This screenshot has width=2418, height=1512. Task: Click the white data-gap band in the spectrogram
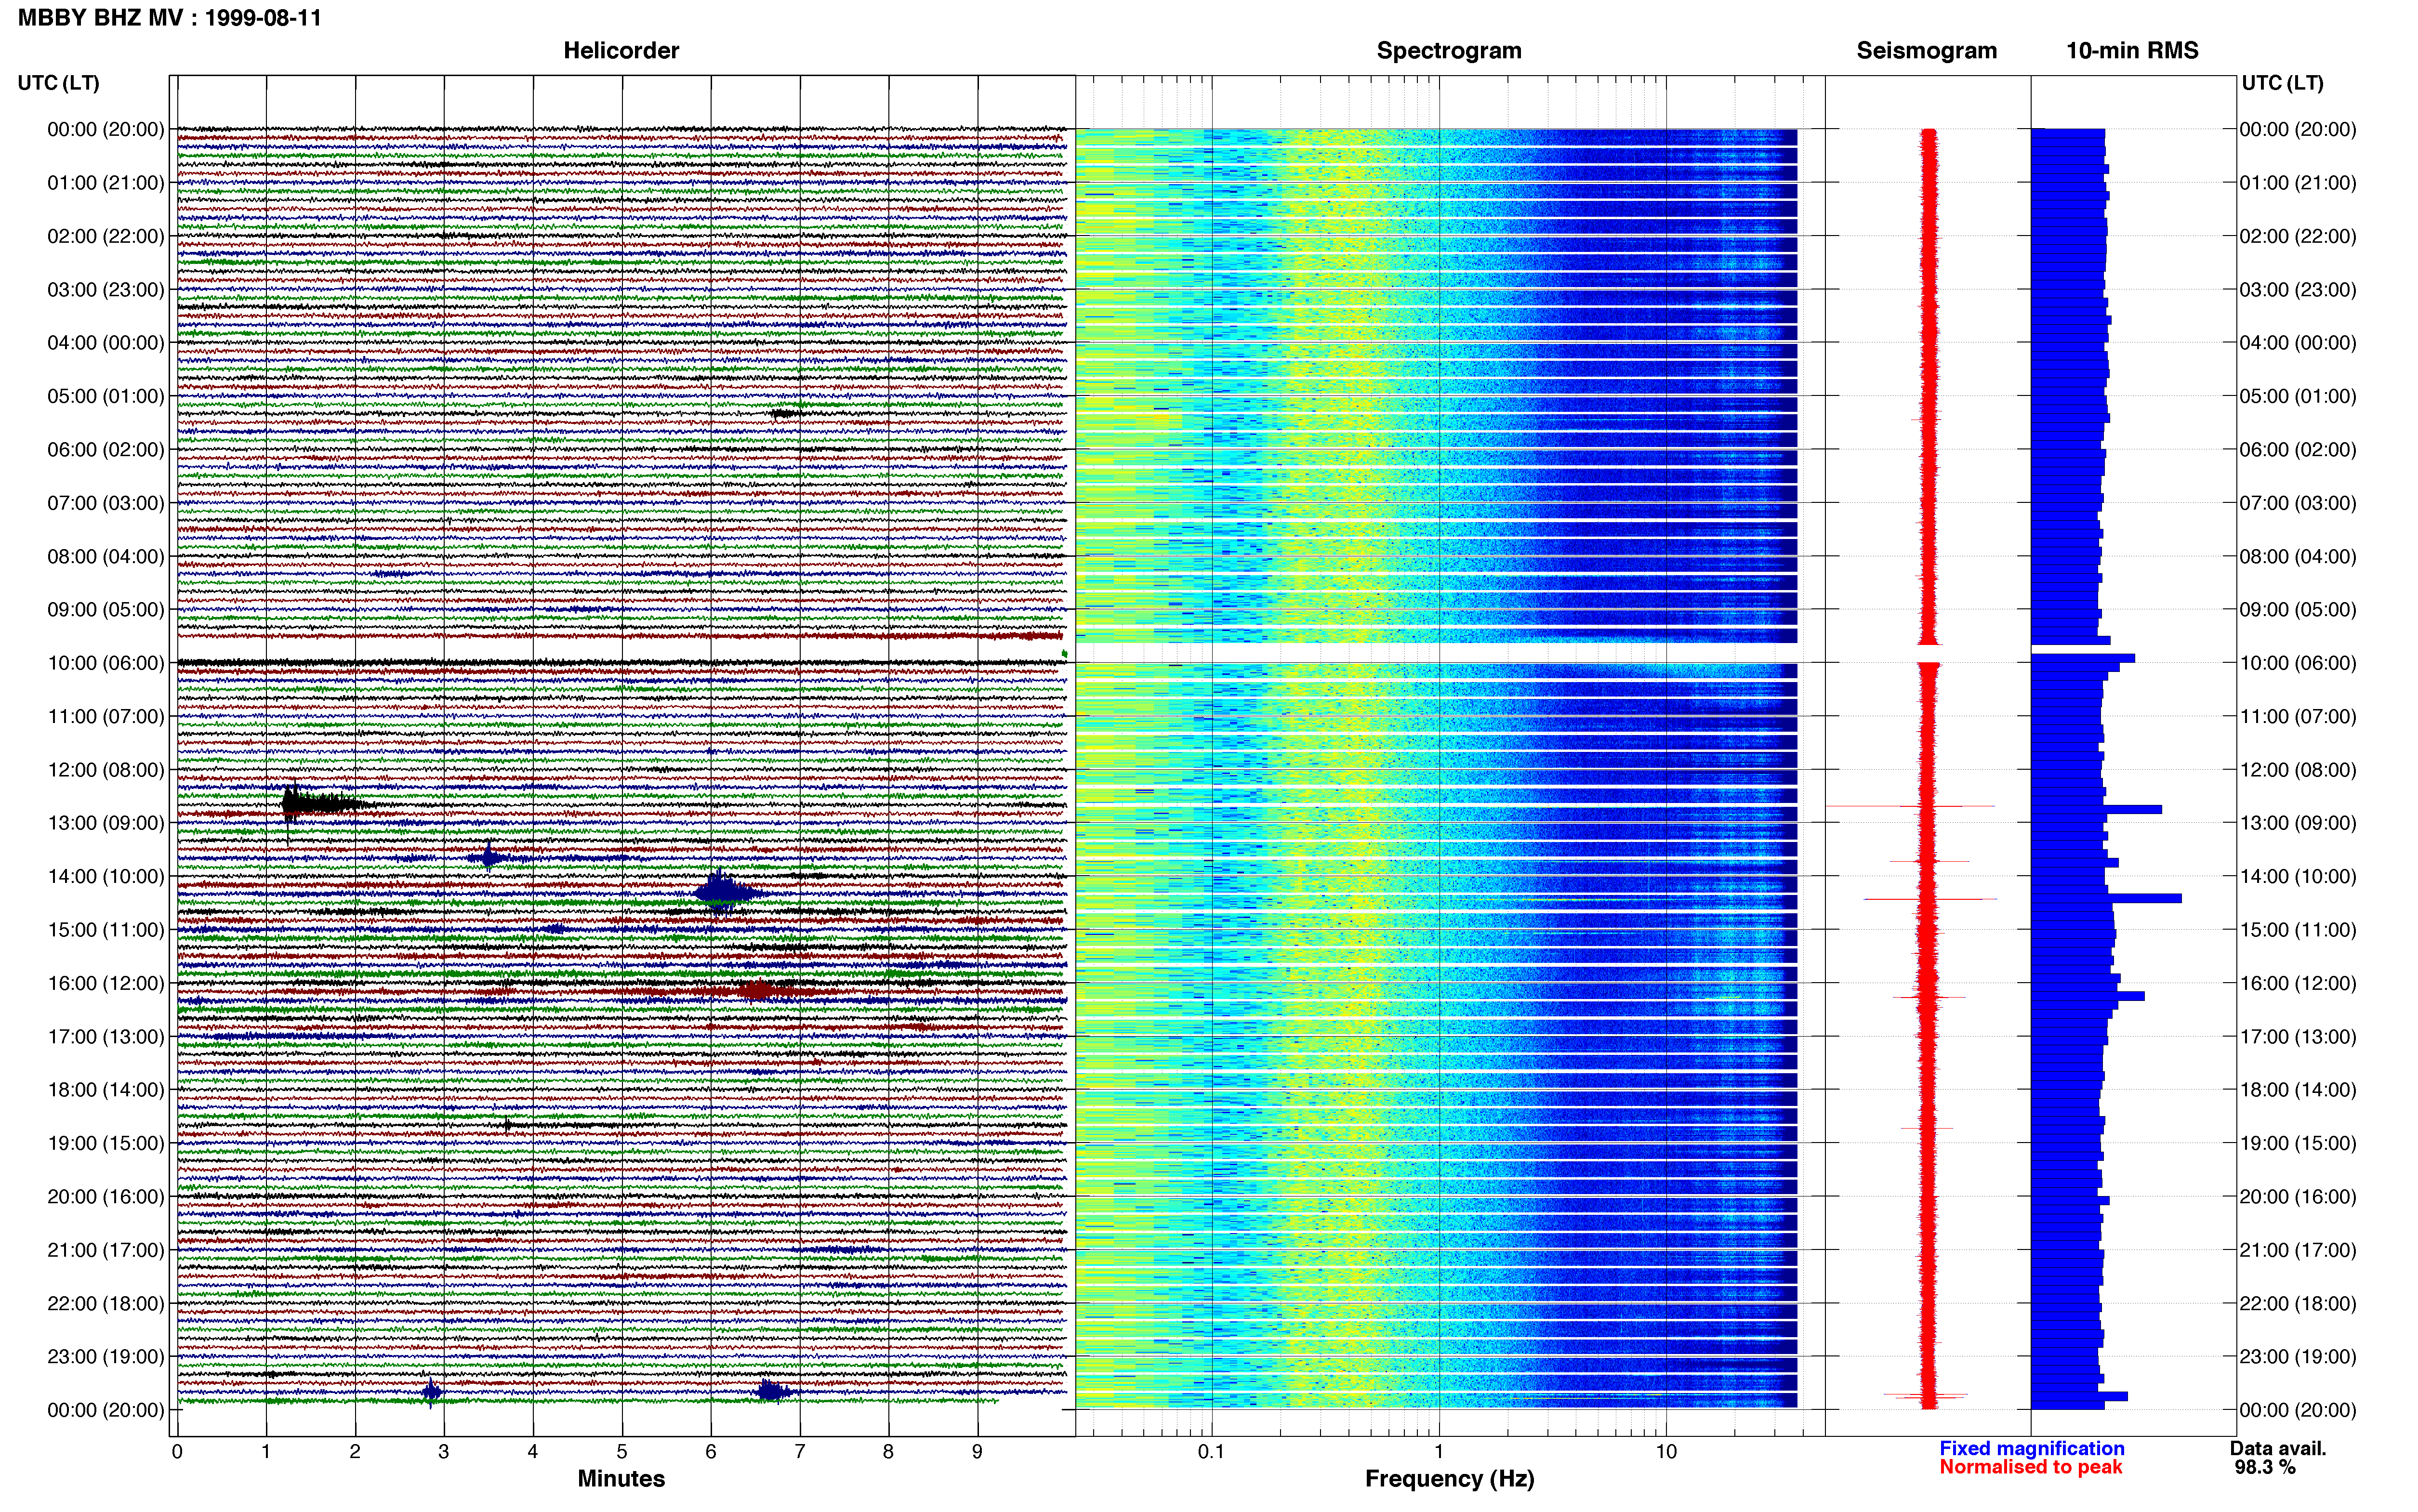pos(1437,653)
